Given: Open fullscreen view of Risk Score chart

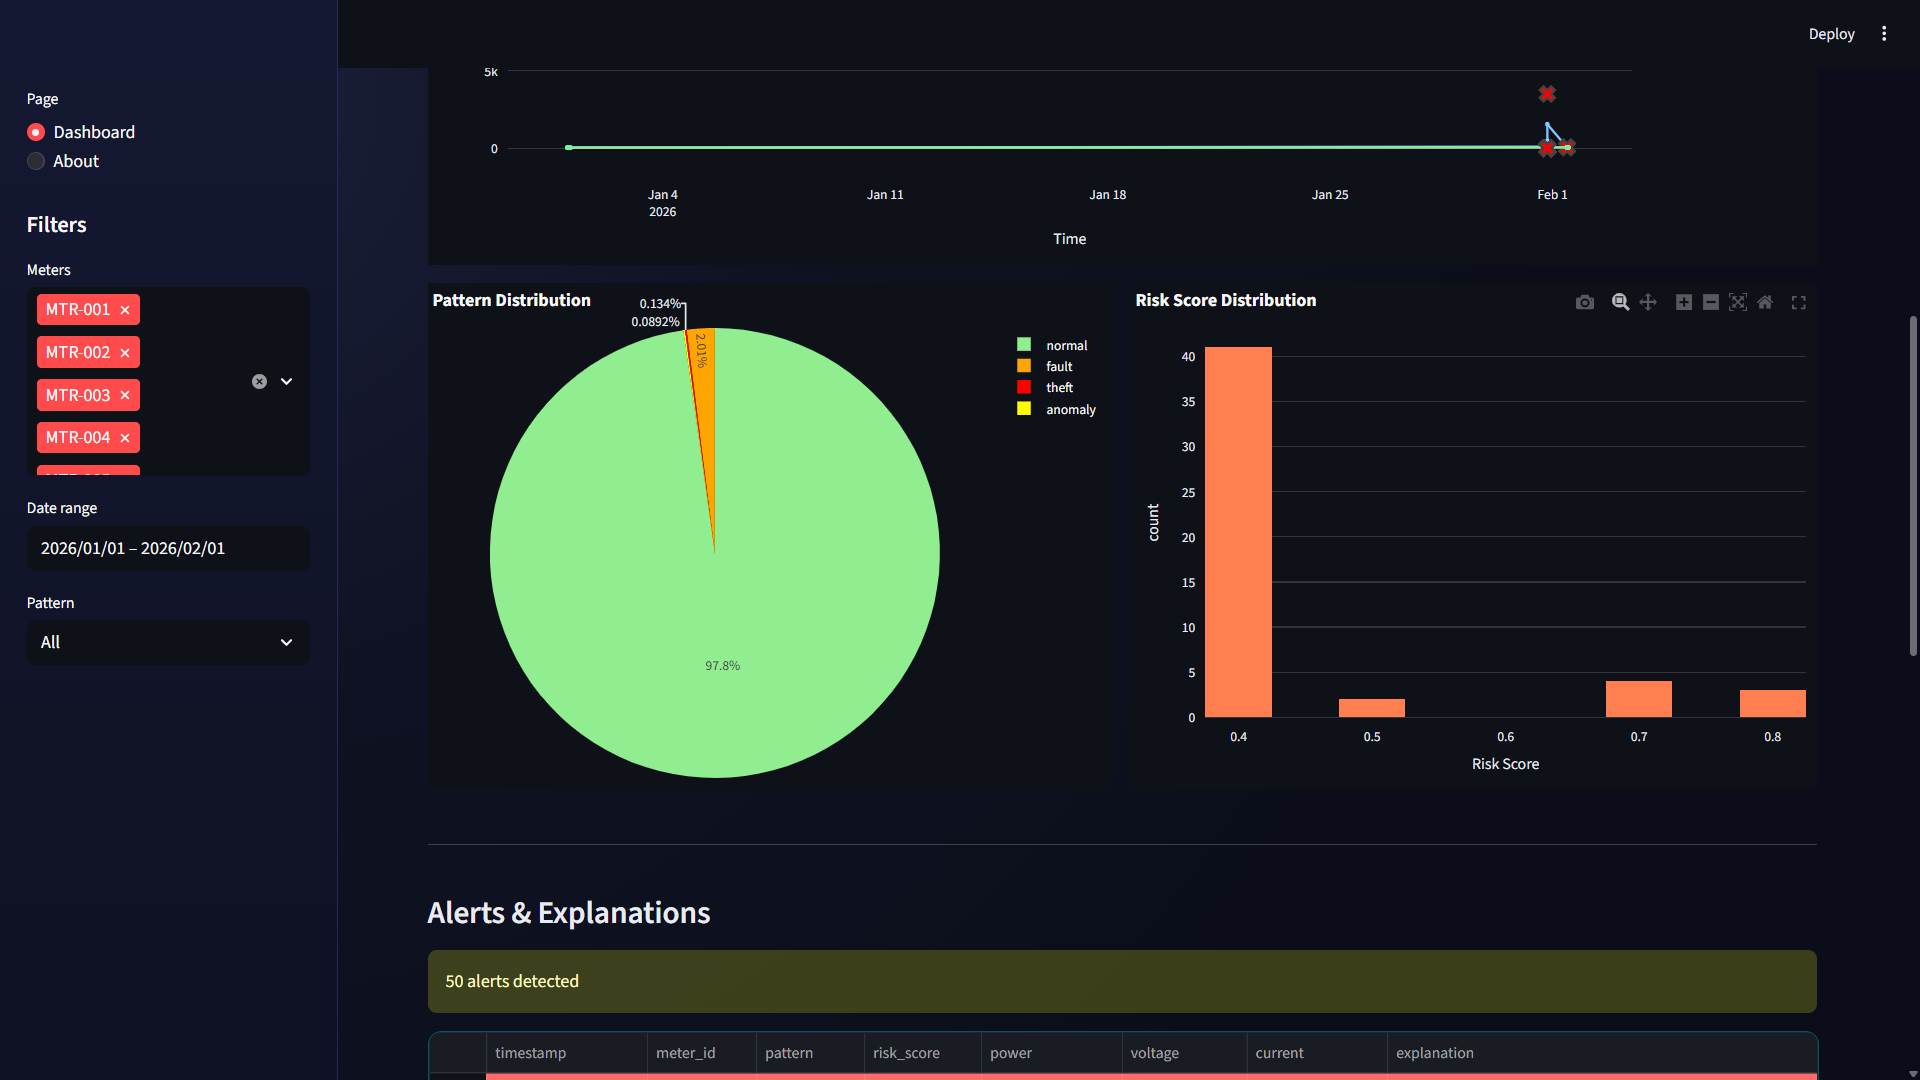Looking at the screenshot, I should (x=1799, y=301).
